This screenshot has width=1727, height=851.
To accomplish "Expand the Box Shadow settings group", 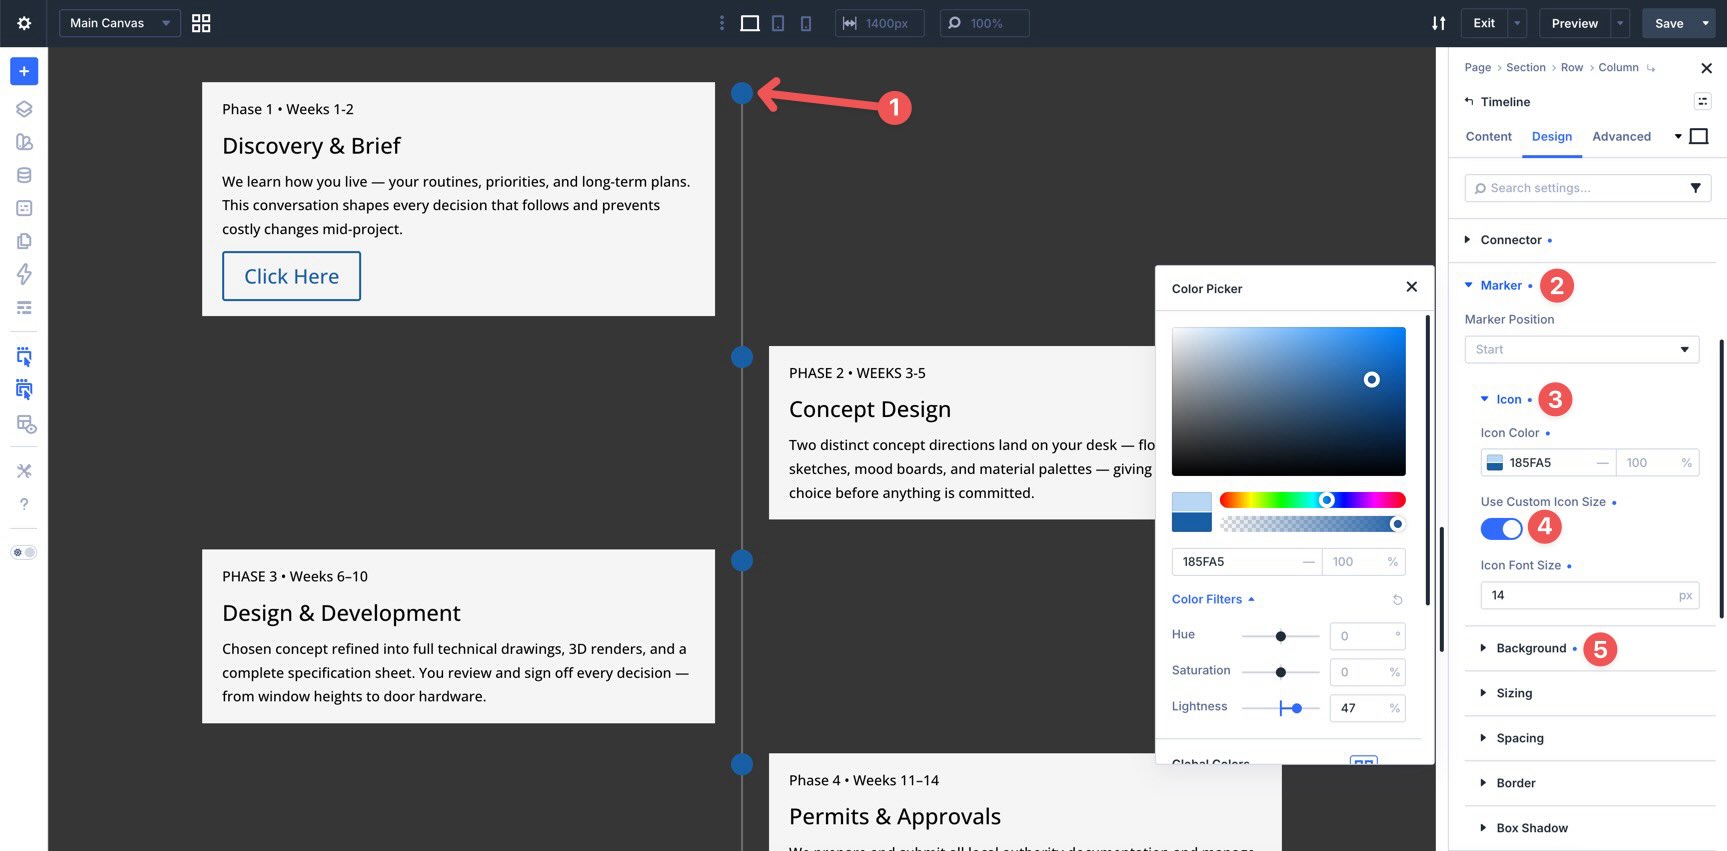I will pos(1524,828).
